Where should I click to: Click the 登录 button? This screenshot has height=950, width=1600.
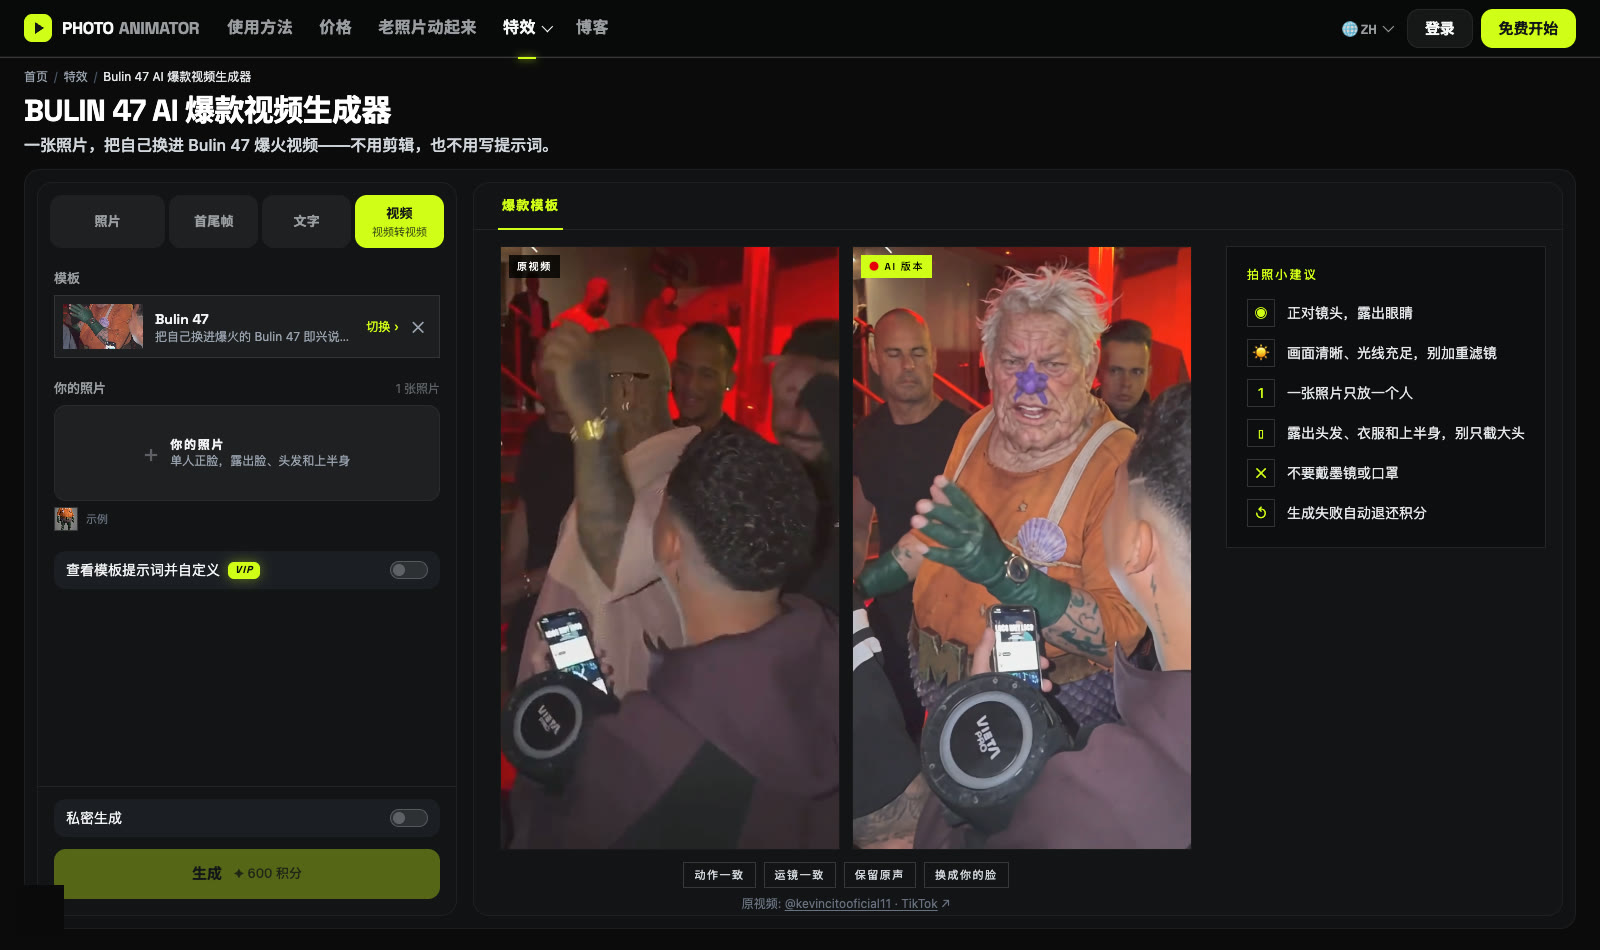[1439, 28]
